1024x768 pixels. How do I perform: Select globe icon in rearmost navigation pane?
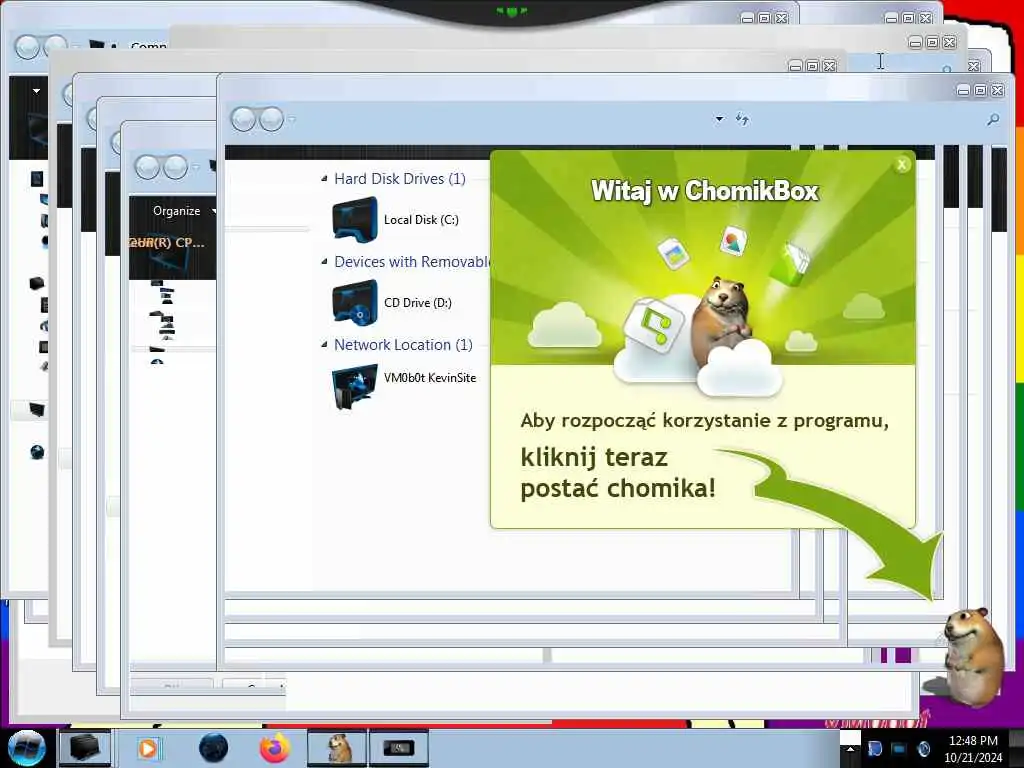37,452
